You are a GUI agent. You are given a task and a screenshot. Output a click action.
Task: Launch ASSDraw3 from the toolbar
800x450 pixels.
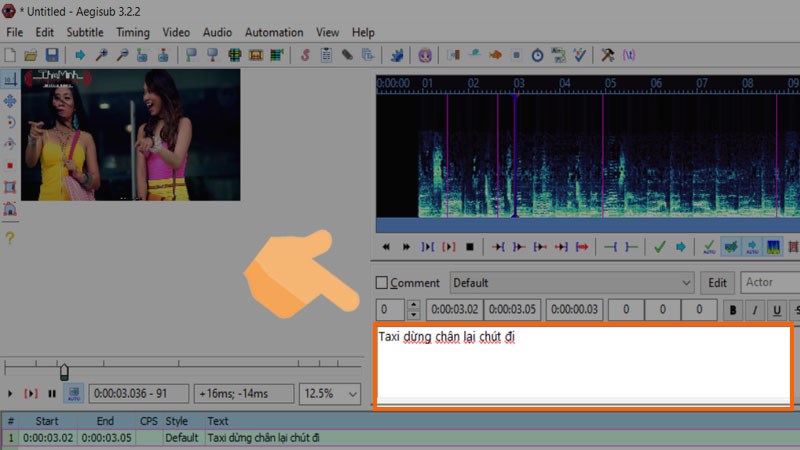424,55
